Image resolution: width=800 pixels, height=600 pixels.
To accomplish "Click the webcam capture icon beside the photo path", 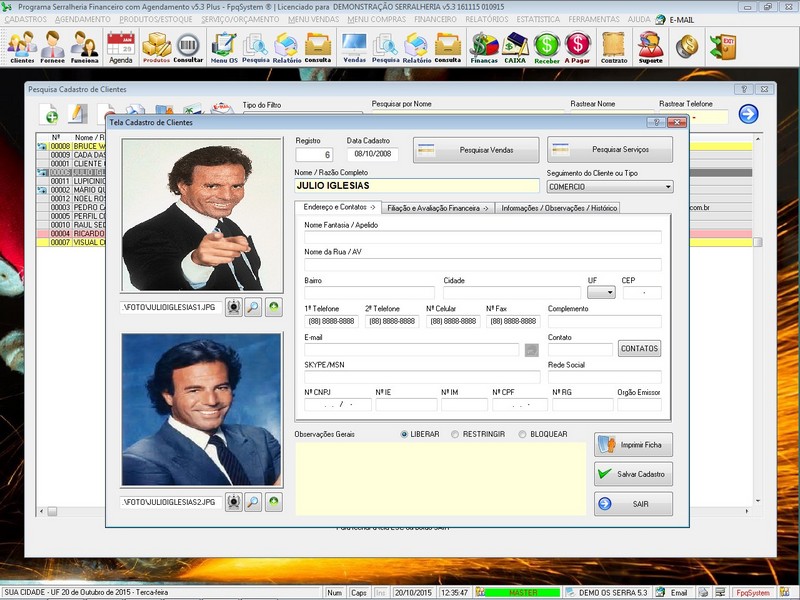I will pos(232,307).
